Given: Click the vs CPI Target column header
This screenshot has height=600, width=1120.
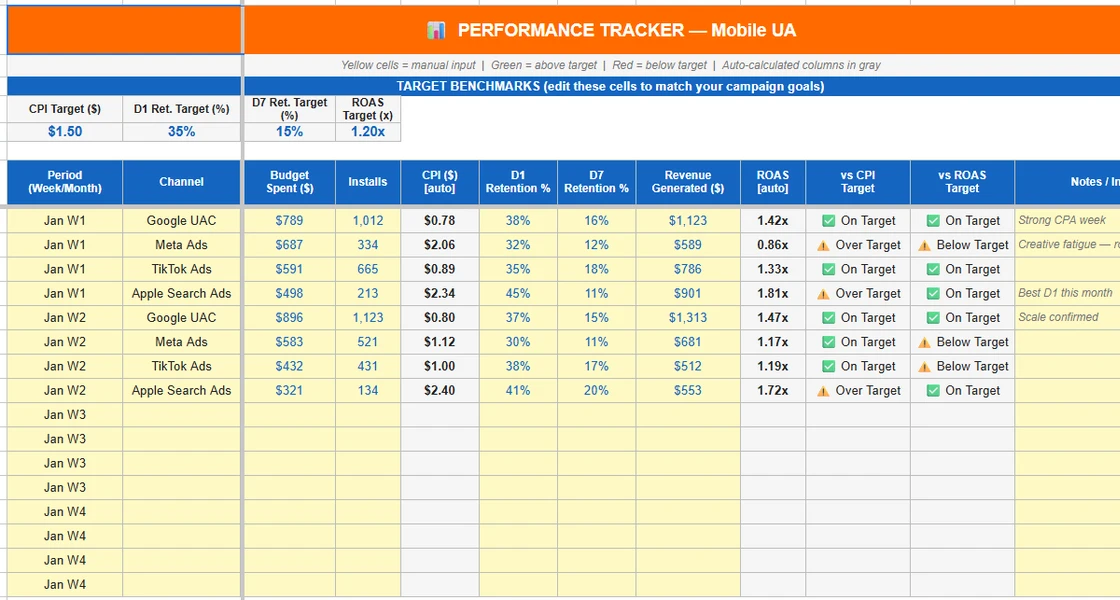Looking at the screenshot, I should 858,182.
